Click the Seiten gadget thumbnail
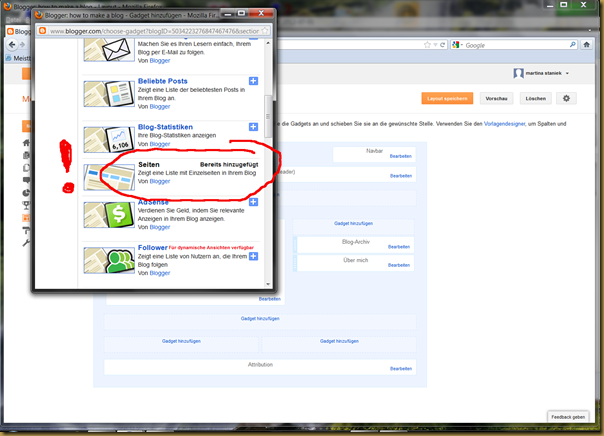Image resolution: width=604 pixels, height=436 pixels. tap(109, 177)
